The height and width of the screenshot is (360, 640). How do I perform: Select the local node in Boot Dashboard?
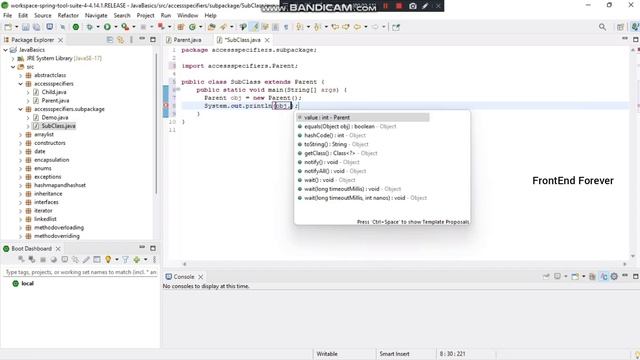27,284
